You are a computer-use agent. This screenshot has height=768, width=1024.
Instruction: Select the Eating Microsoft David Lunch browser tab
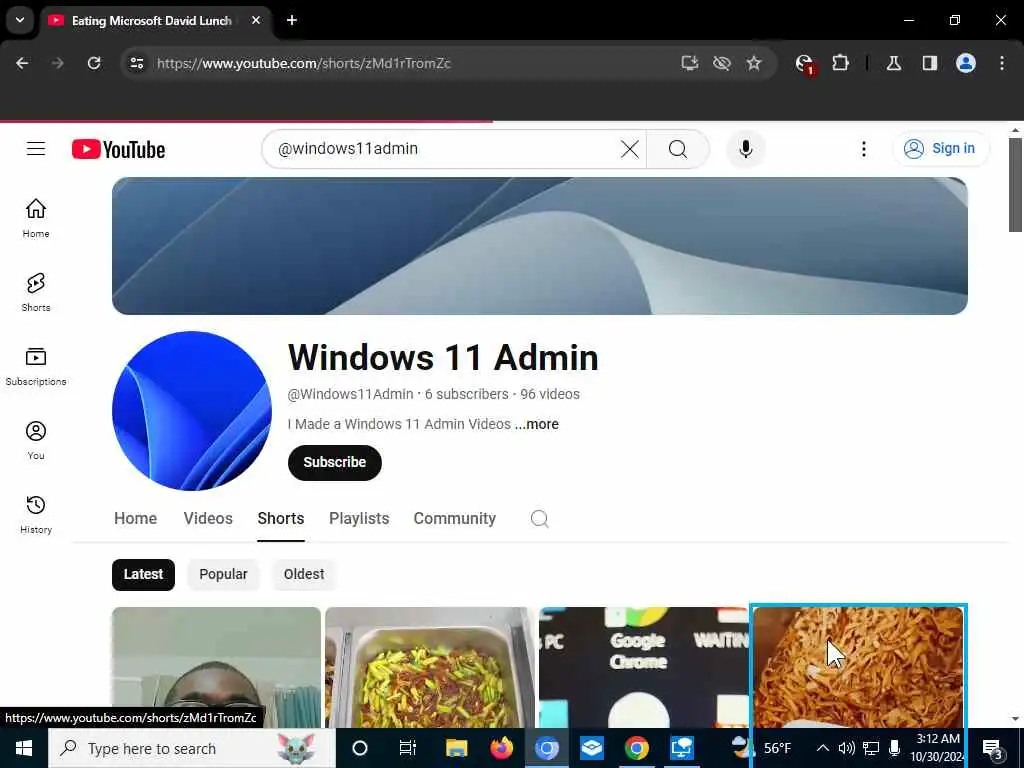[x=152, y=21]
